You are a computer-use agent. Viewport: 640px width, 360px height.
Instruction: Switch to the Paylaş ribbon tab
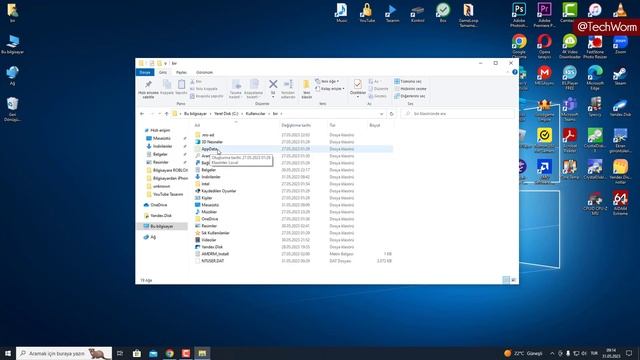(181, 72)
